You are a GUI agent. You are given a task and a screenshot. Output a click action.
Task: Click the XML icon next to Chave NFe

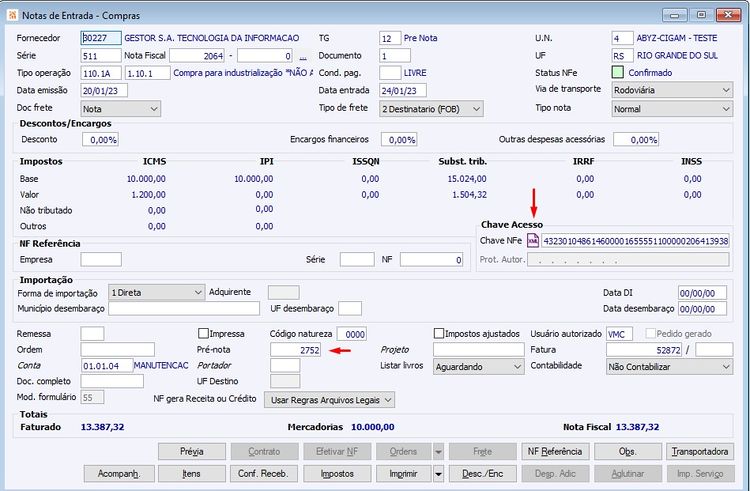(x=533, y=240)
